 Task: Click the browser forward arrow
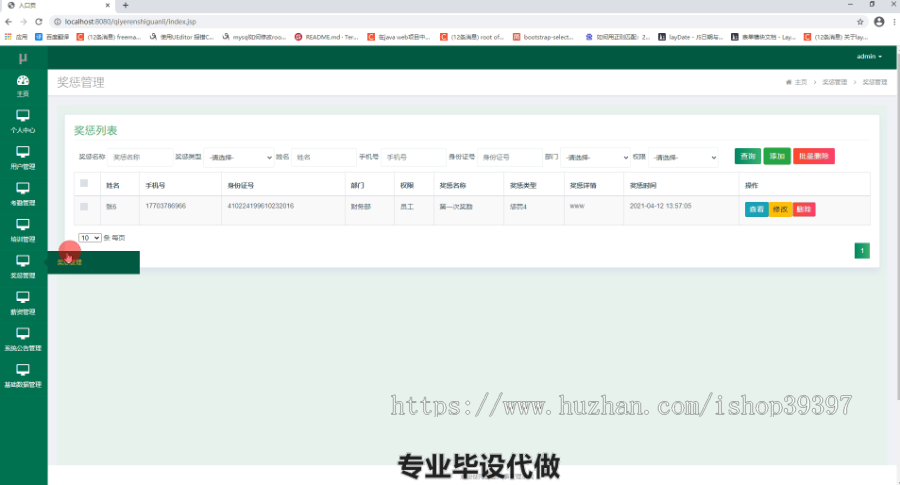click(x=24, y=22)
